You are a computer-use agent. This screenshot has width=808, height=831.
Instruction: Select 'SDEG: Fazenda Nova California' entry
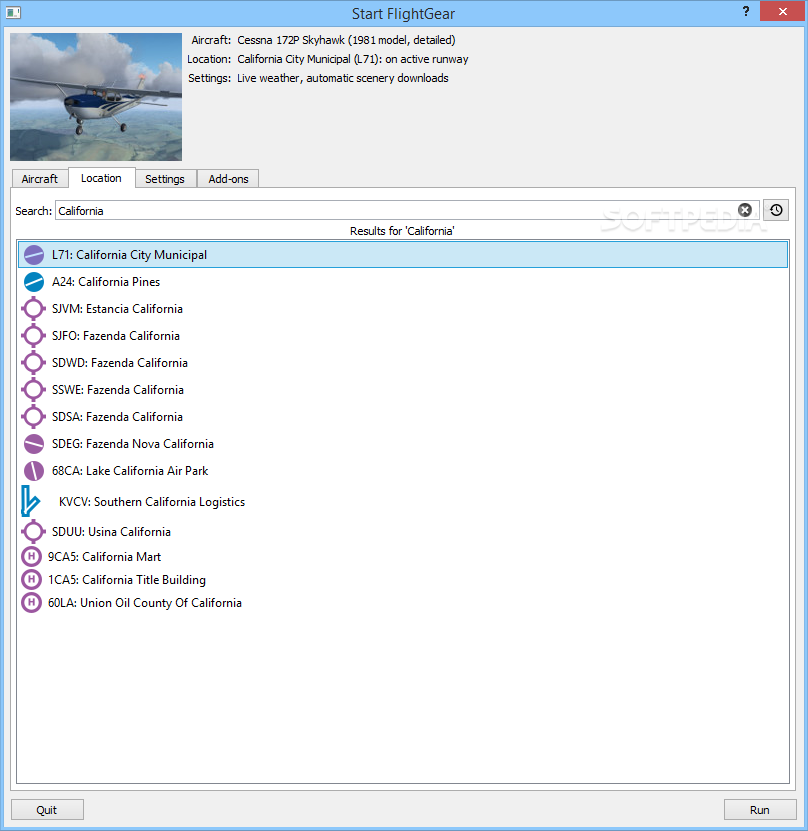(x=403, y=444)
